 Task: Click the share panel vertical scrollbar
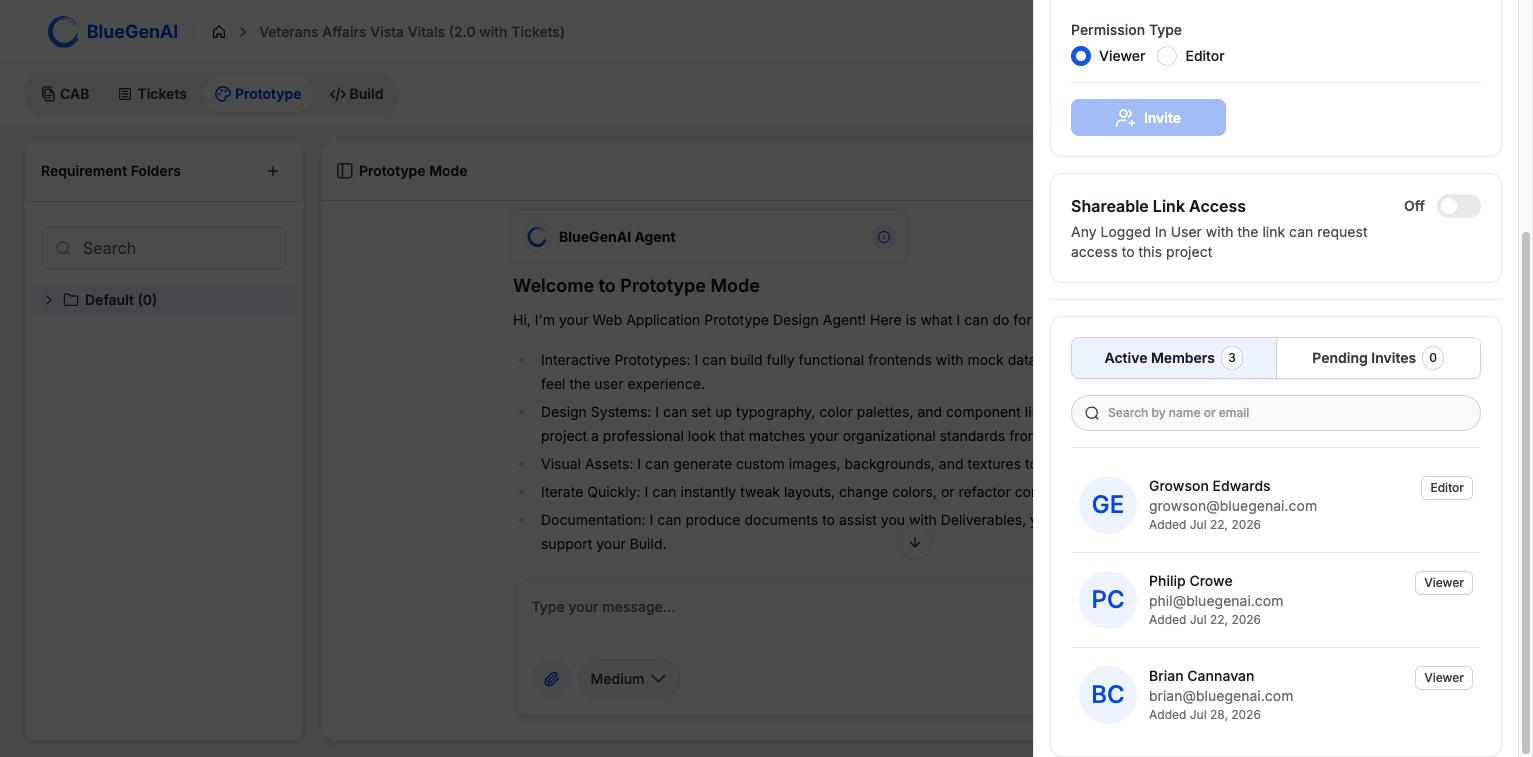[1526, 492]
